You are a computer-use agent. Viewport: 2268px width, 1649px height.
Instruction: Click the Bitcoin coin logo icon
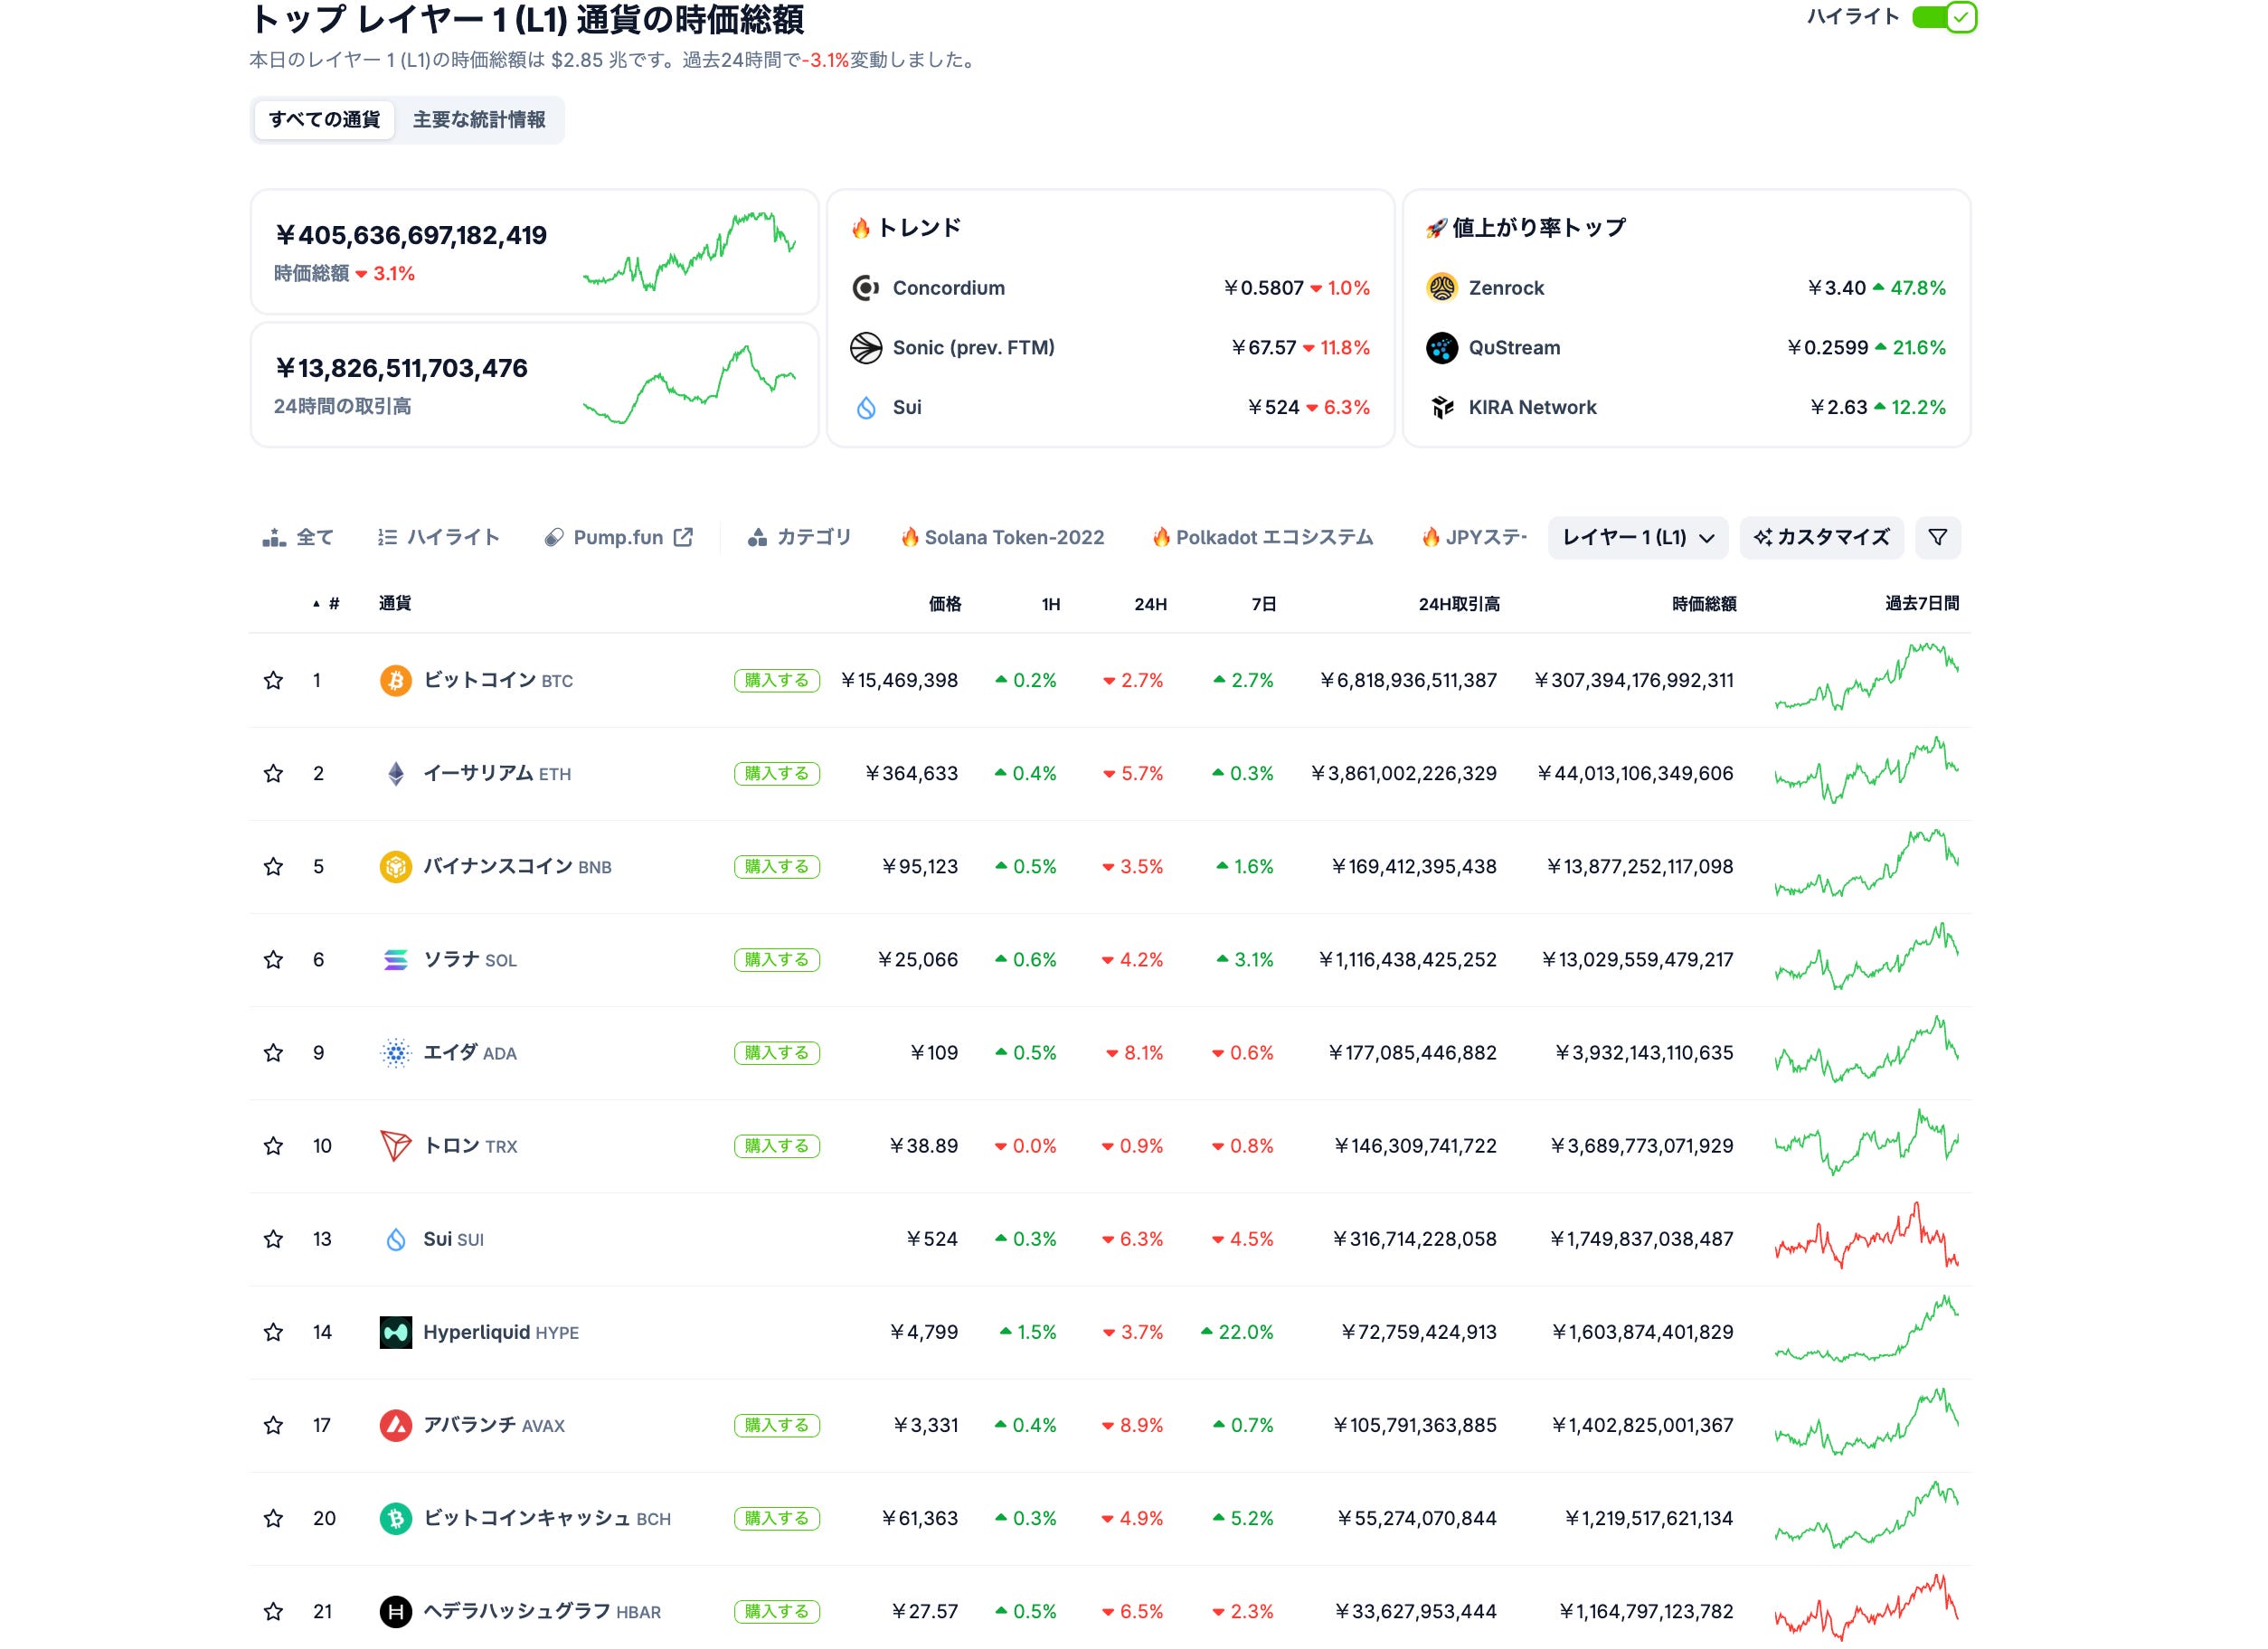pyautogui.click(x=396, y=681)
